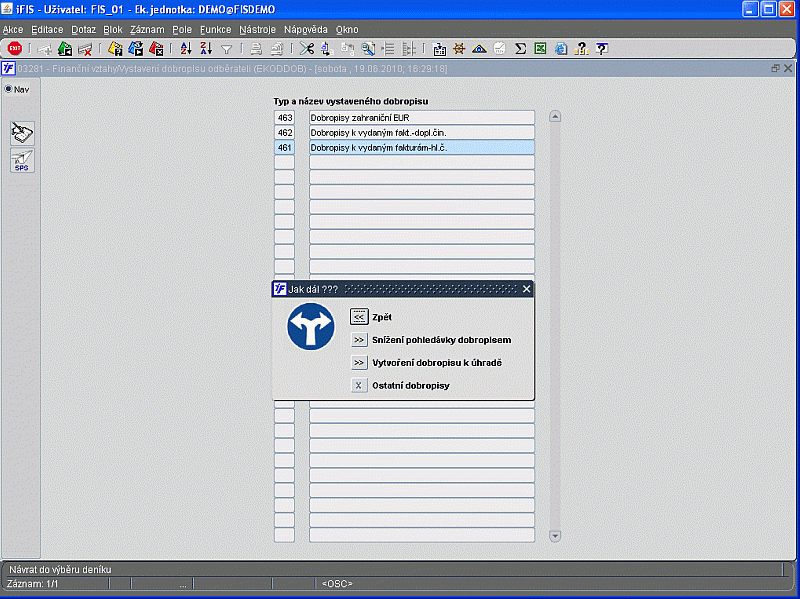Click the copy icon after the scissors
Viewport: 800px width, 599px height.
[327, 48]
